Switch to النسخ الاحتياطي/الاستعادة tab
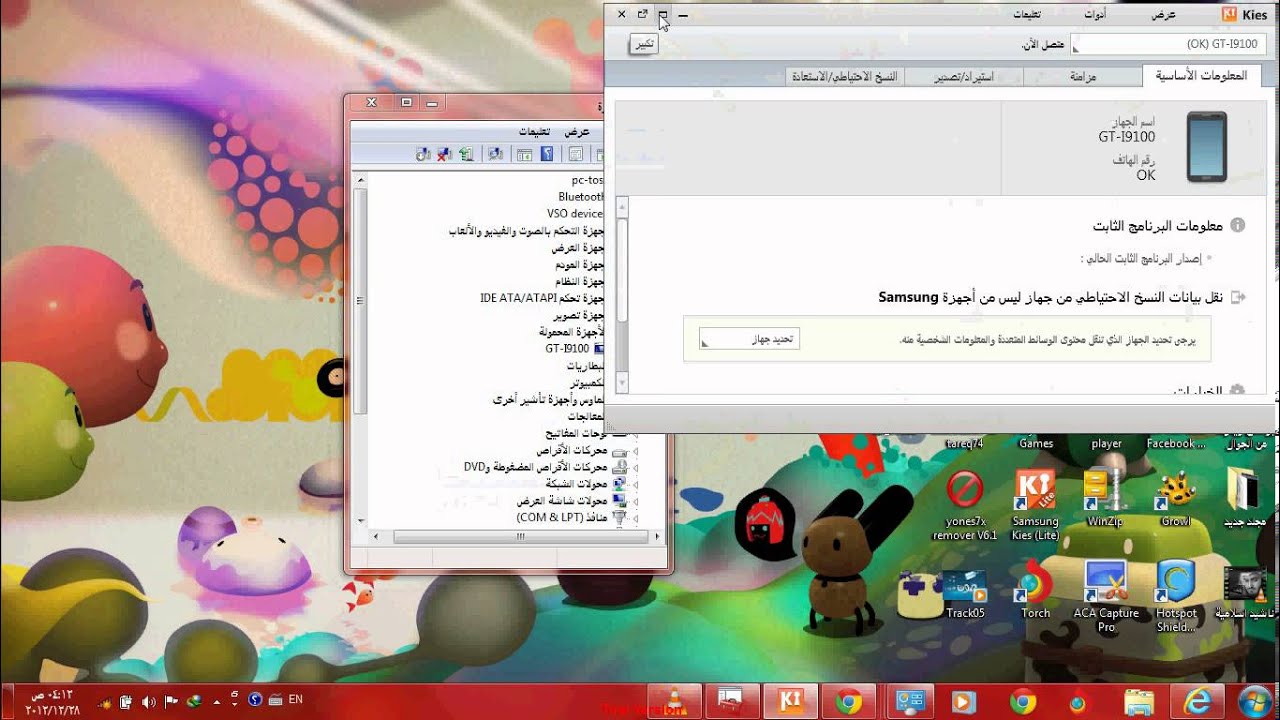This screenshot has height=720, width=1280. tap(845, 76)
